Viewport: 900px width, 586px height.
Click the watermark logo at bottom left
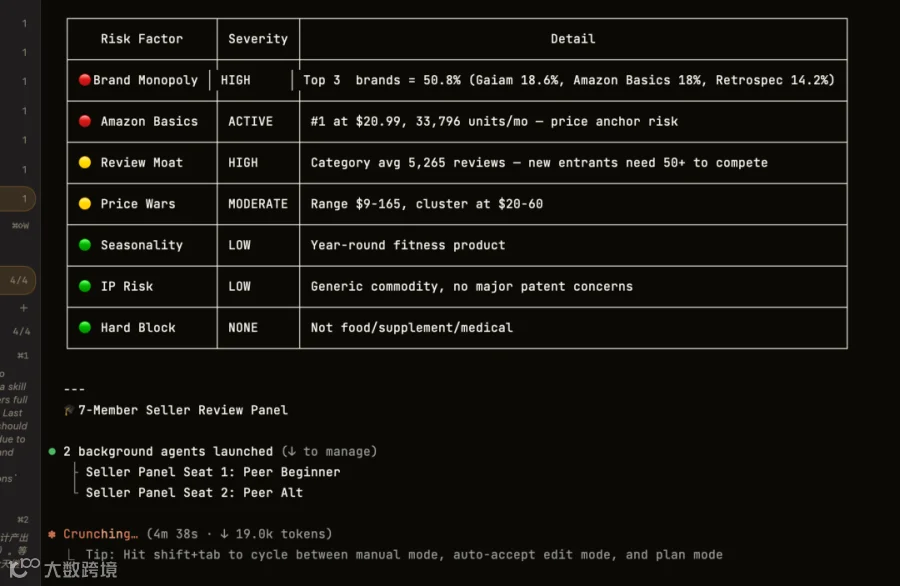point(63,568)
